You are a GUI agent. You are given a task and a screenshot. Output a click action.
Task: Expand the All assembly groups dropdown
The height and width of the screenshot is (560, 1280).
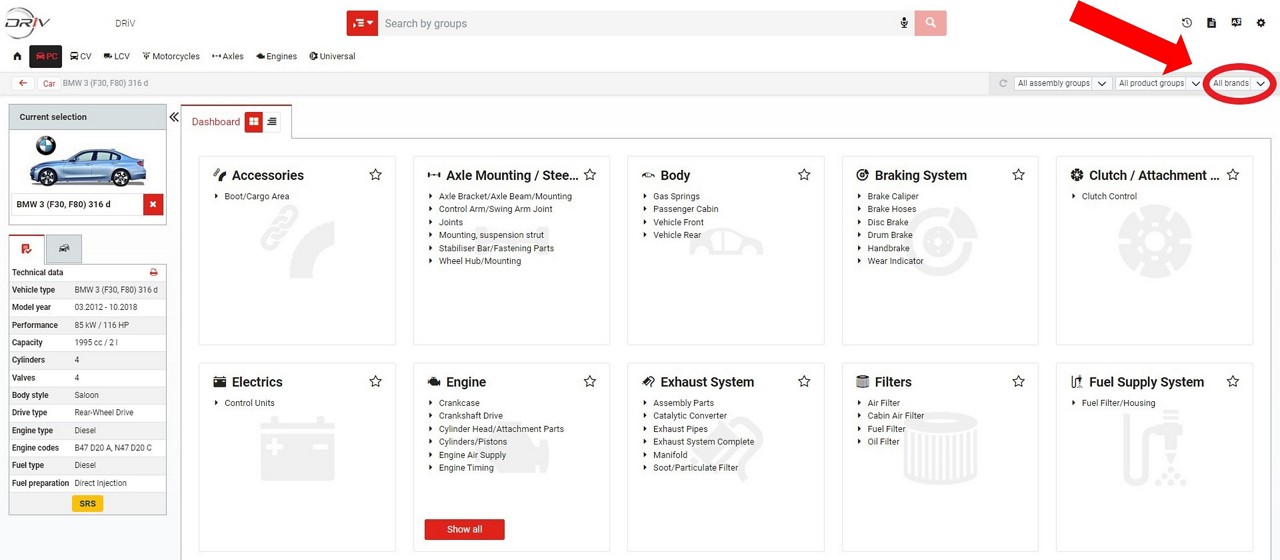point(1061,84)
